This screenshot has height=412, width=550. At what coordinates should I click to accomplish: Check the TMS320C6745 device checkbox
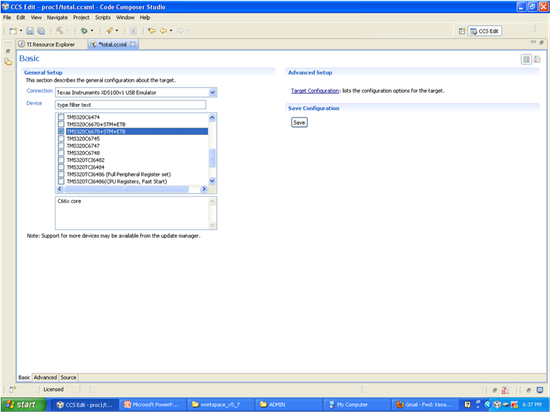tap(61, 139)
